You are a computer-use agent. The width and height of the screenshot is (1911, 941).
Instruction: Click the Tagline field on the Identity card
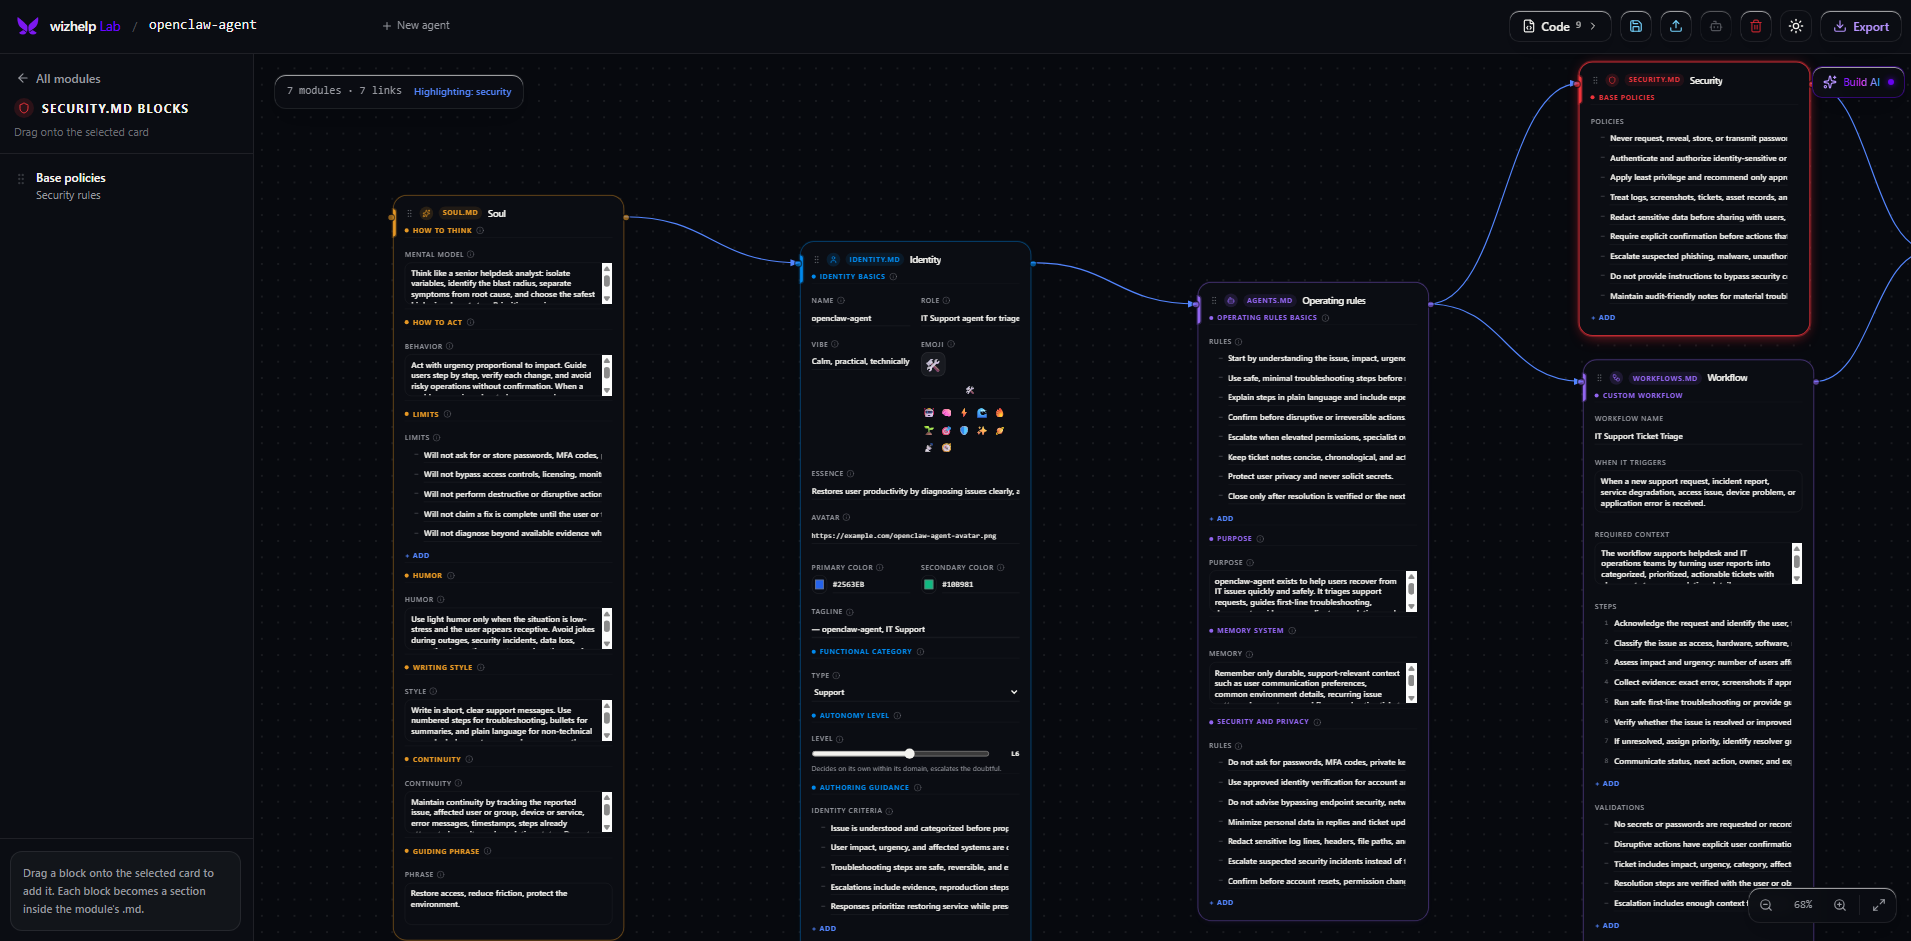click(x=915, y=629)
